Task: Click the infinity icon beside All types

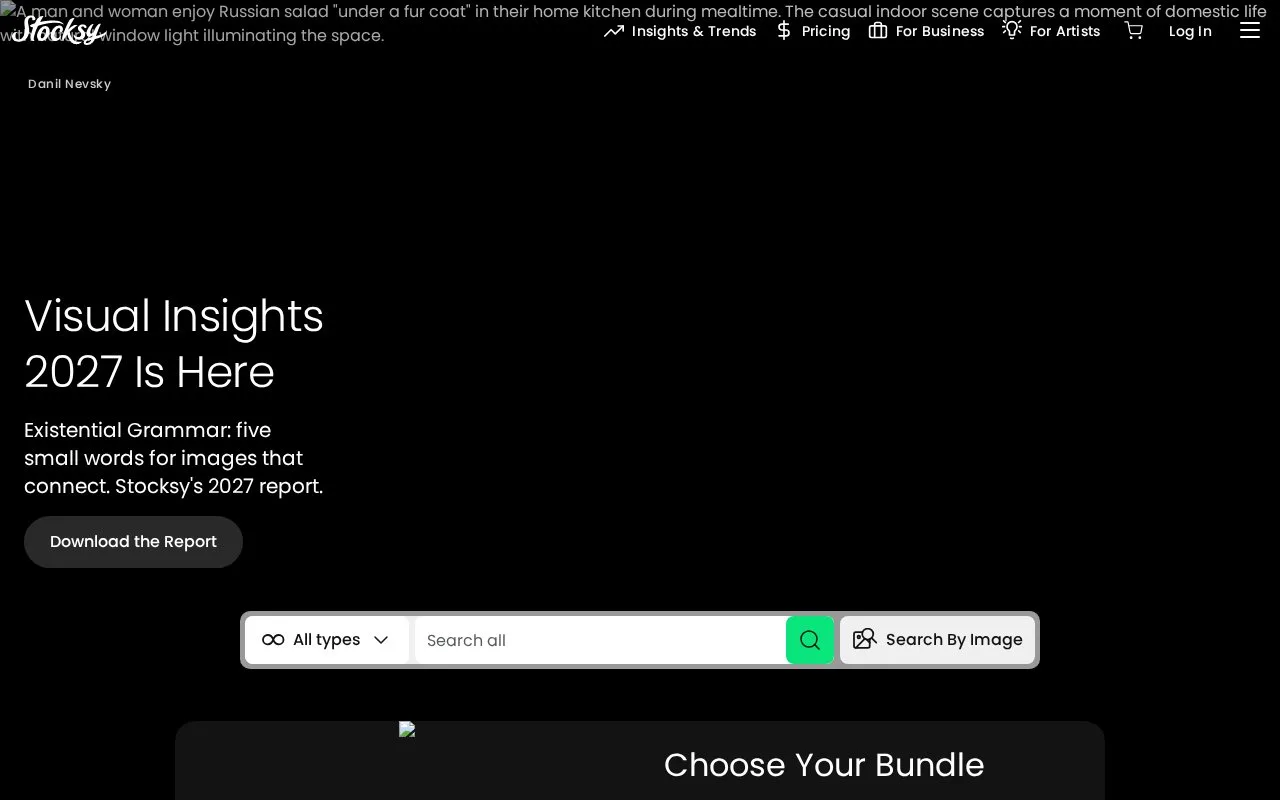Action: pos(273,640)
